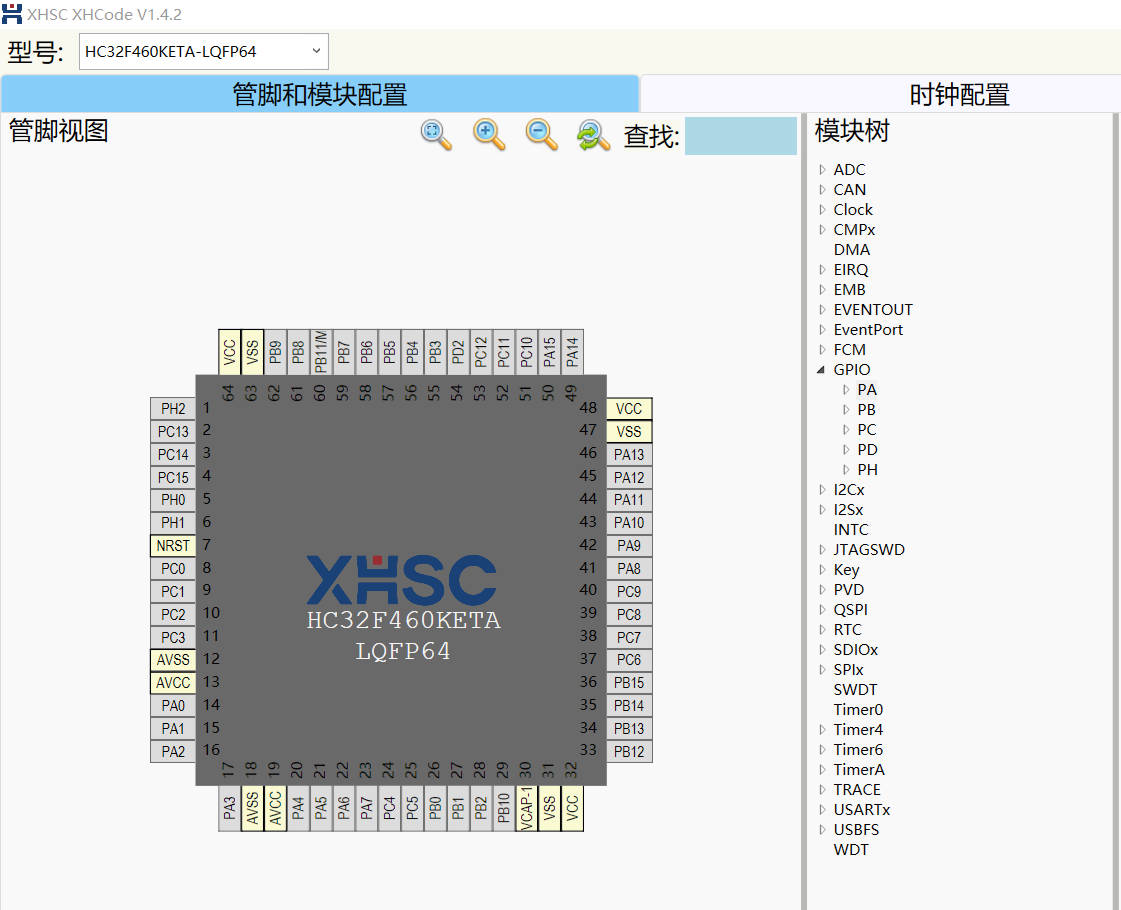Expand the USARTx node in the module tree

(823, 809)
